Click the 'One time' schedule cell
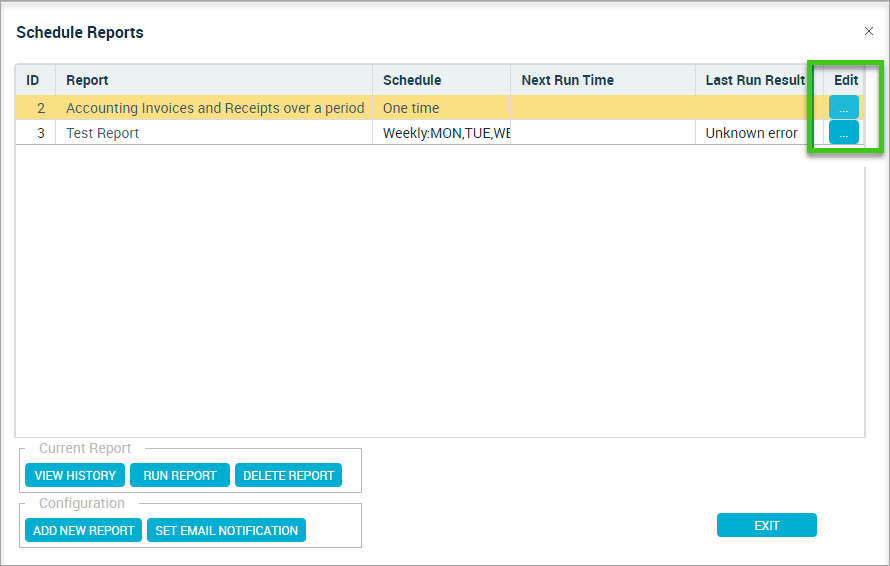This screenshot has width=890, height=566. 441,108
